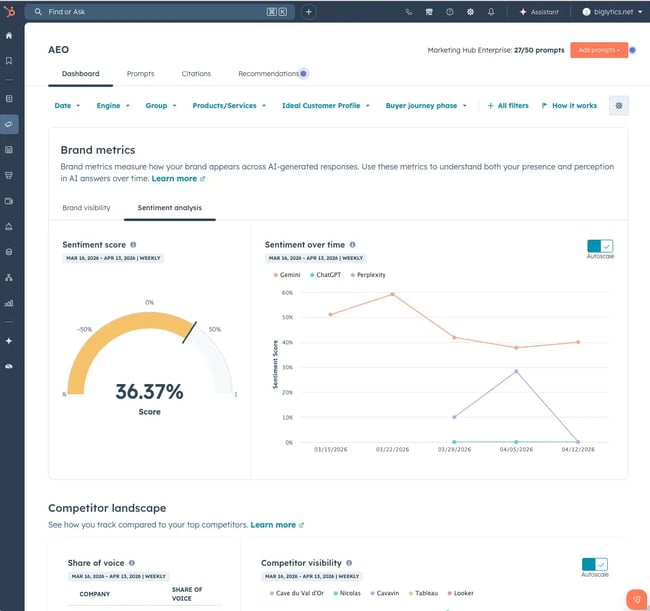This screenshot has height=611, width=650.
Task: Open the Assistant sparkle button
Action: click(x=539, y=12)
